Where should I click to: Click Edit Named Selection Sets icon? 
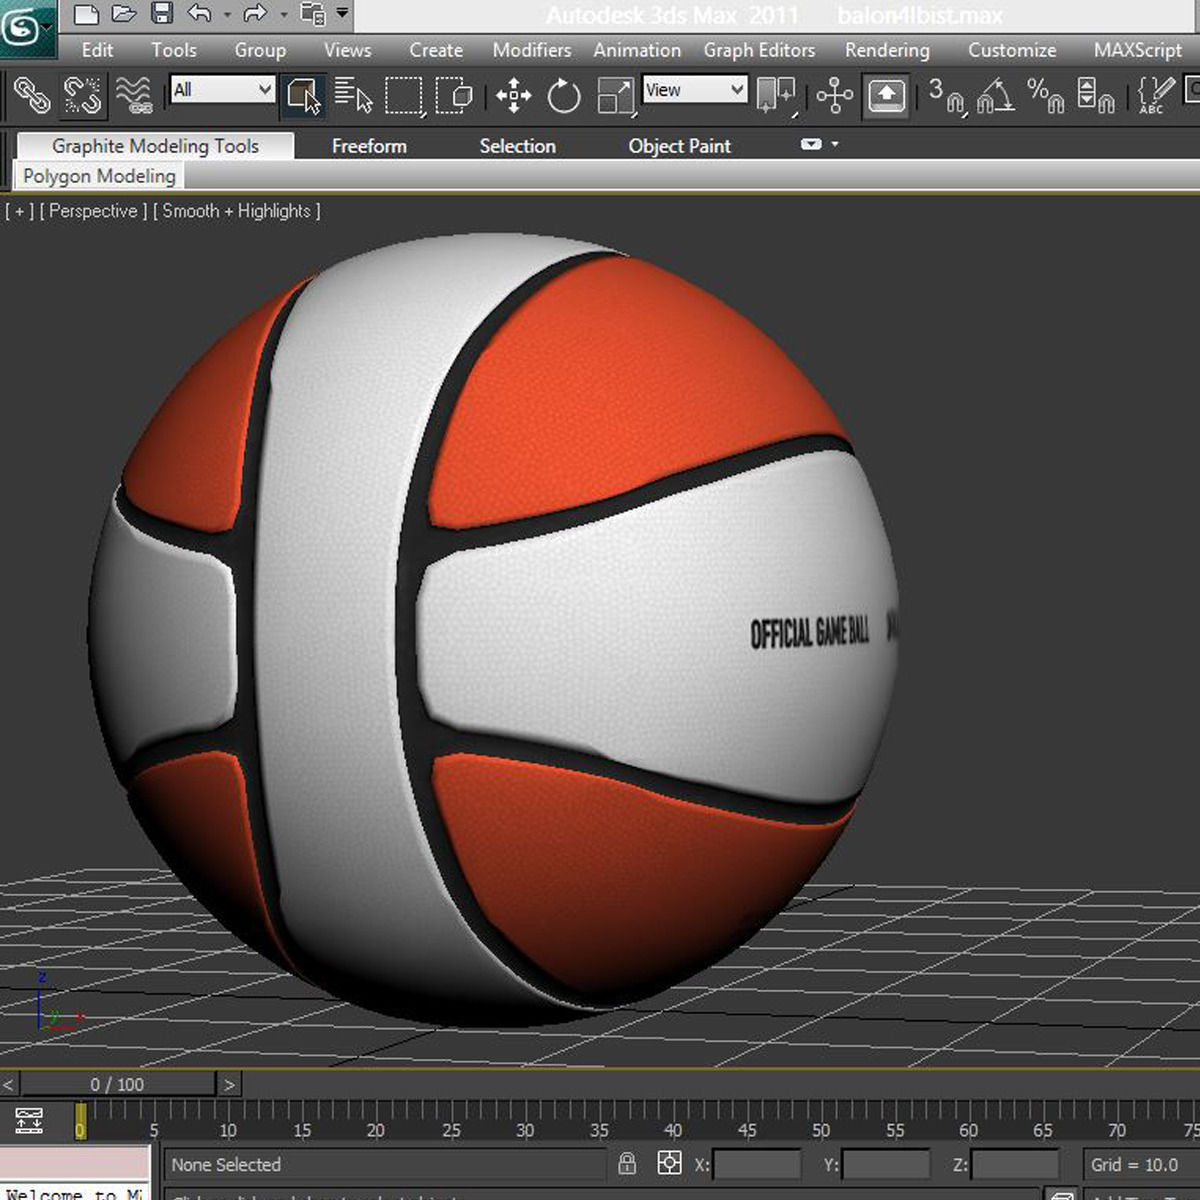click(1155, 96)
